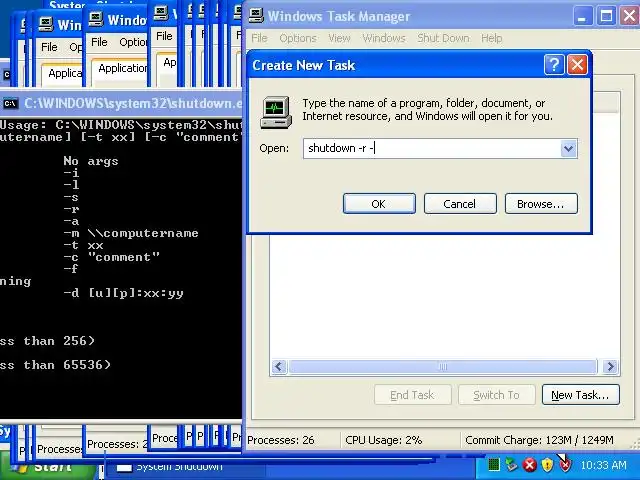Open the Windows menu in Task Manager

[384, 38]
